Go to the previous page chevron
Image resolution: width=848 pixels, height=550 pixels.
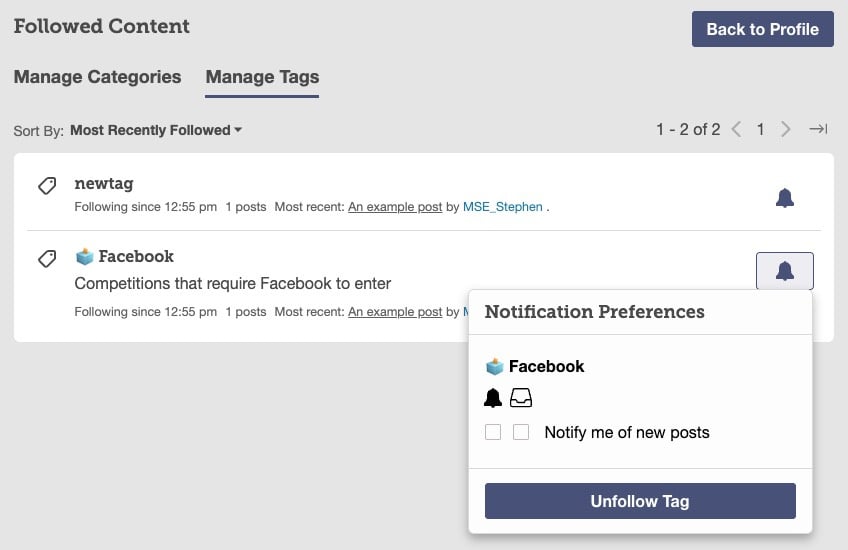tap(736, 129)
